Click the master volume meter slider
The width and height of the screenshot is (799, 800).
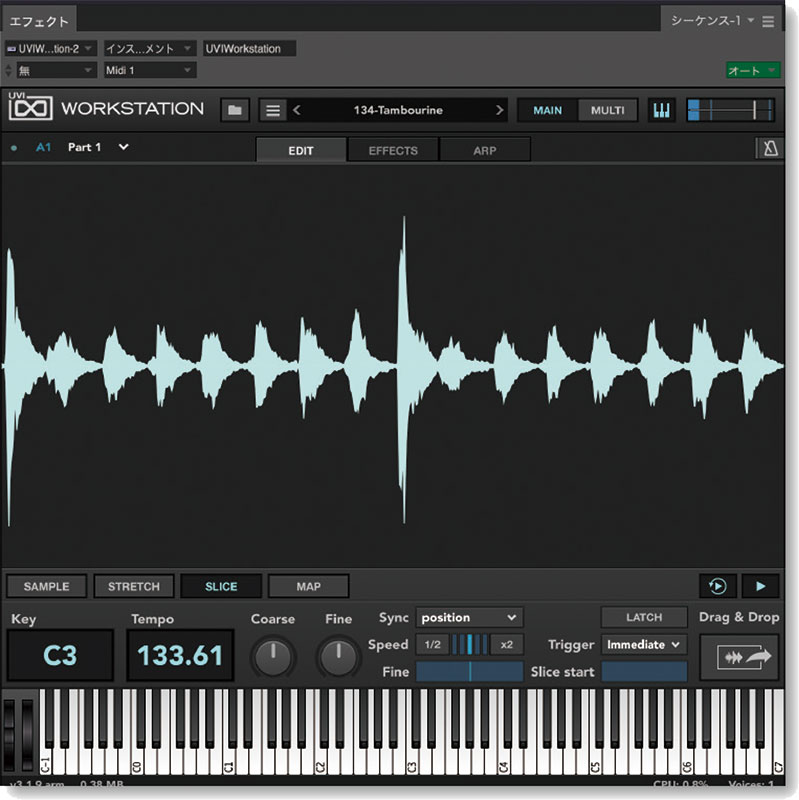tap(731, 110)
